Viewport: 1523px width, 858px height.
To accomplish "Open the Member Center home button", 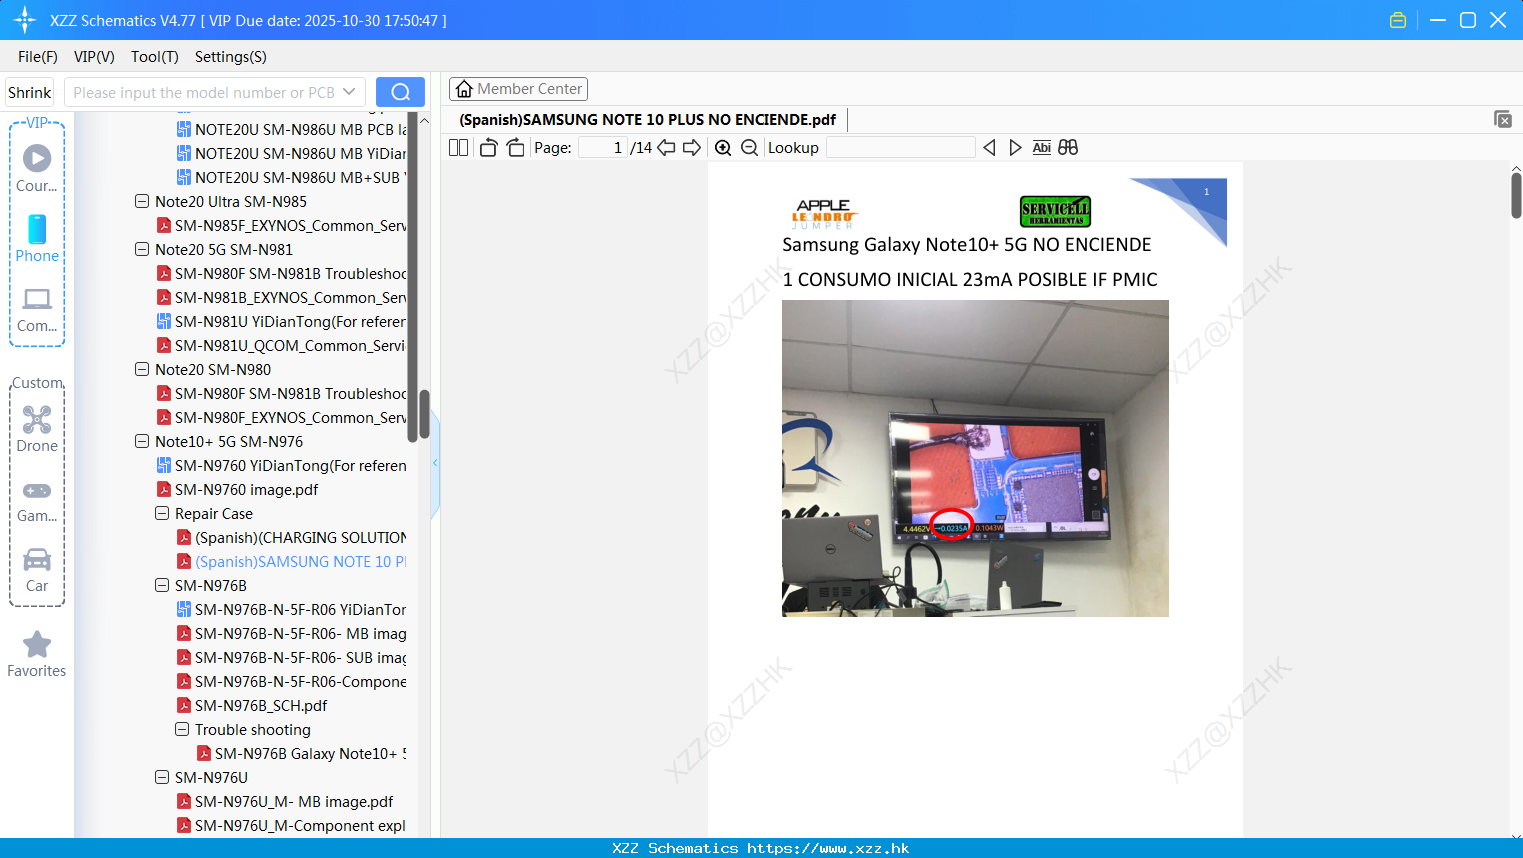I will (518, 89).
